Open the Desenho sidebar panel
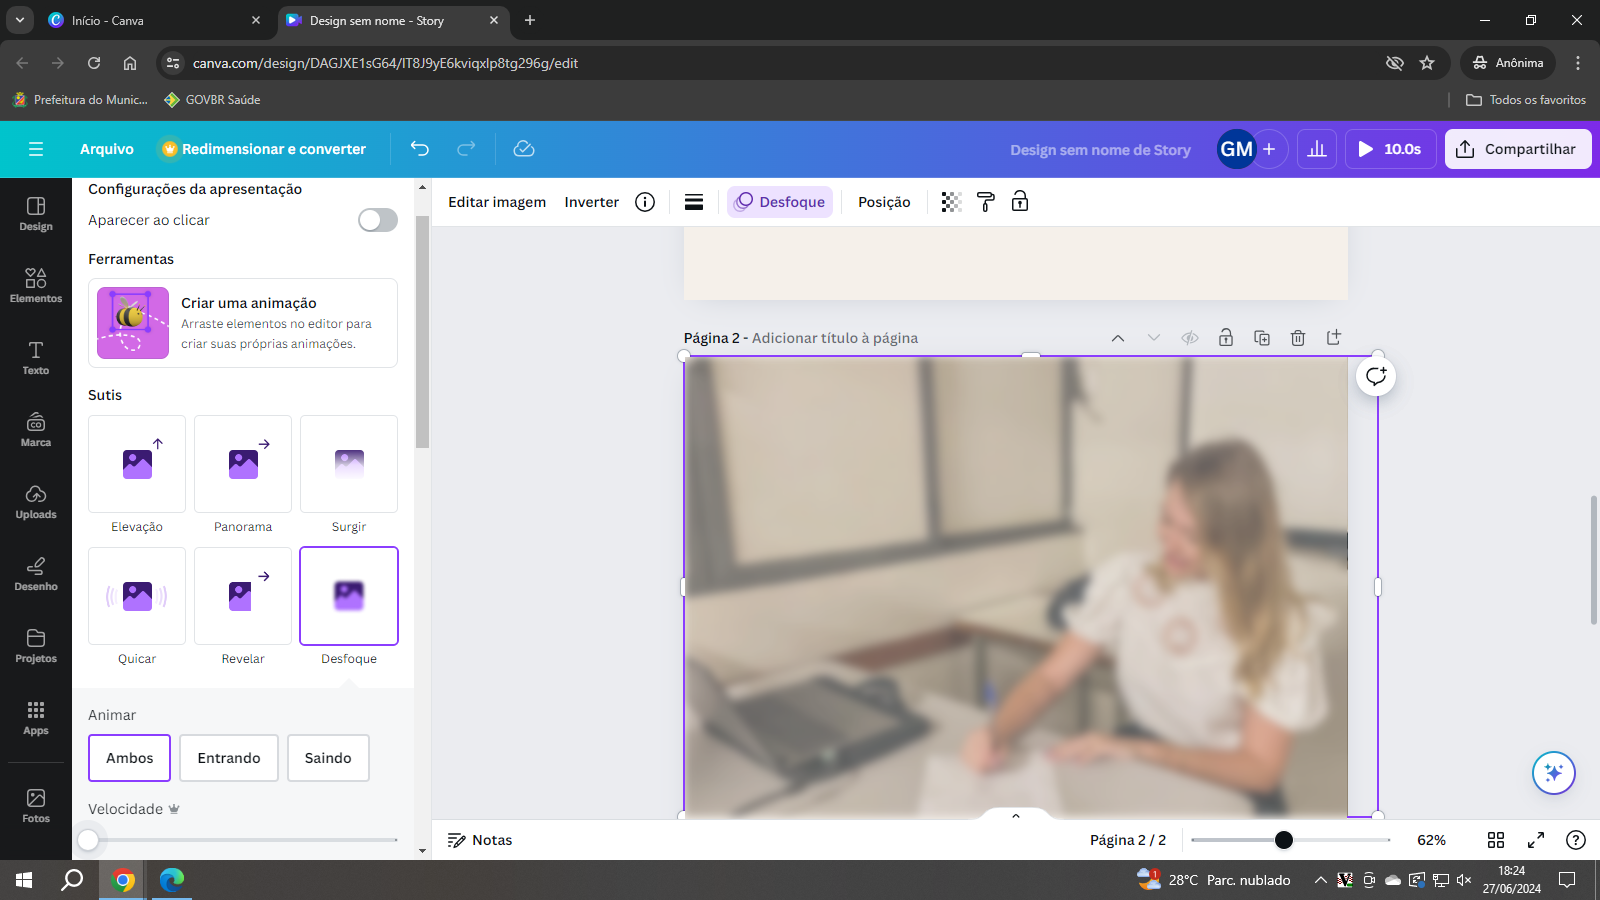Screen dimensions: 1600x900 (x=36, y=574)
